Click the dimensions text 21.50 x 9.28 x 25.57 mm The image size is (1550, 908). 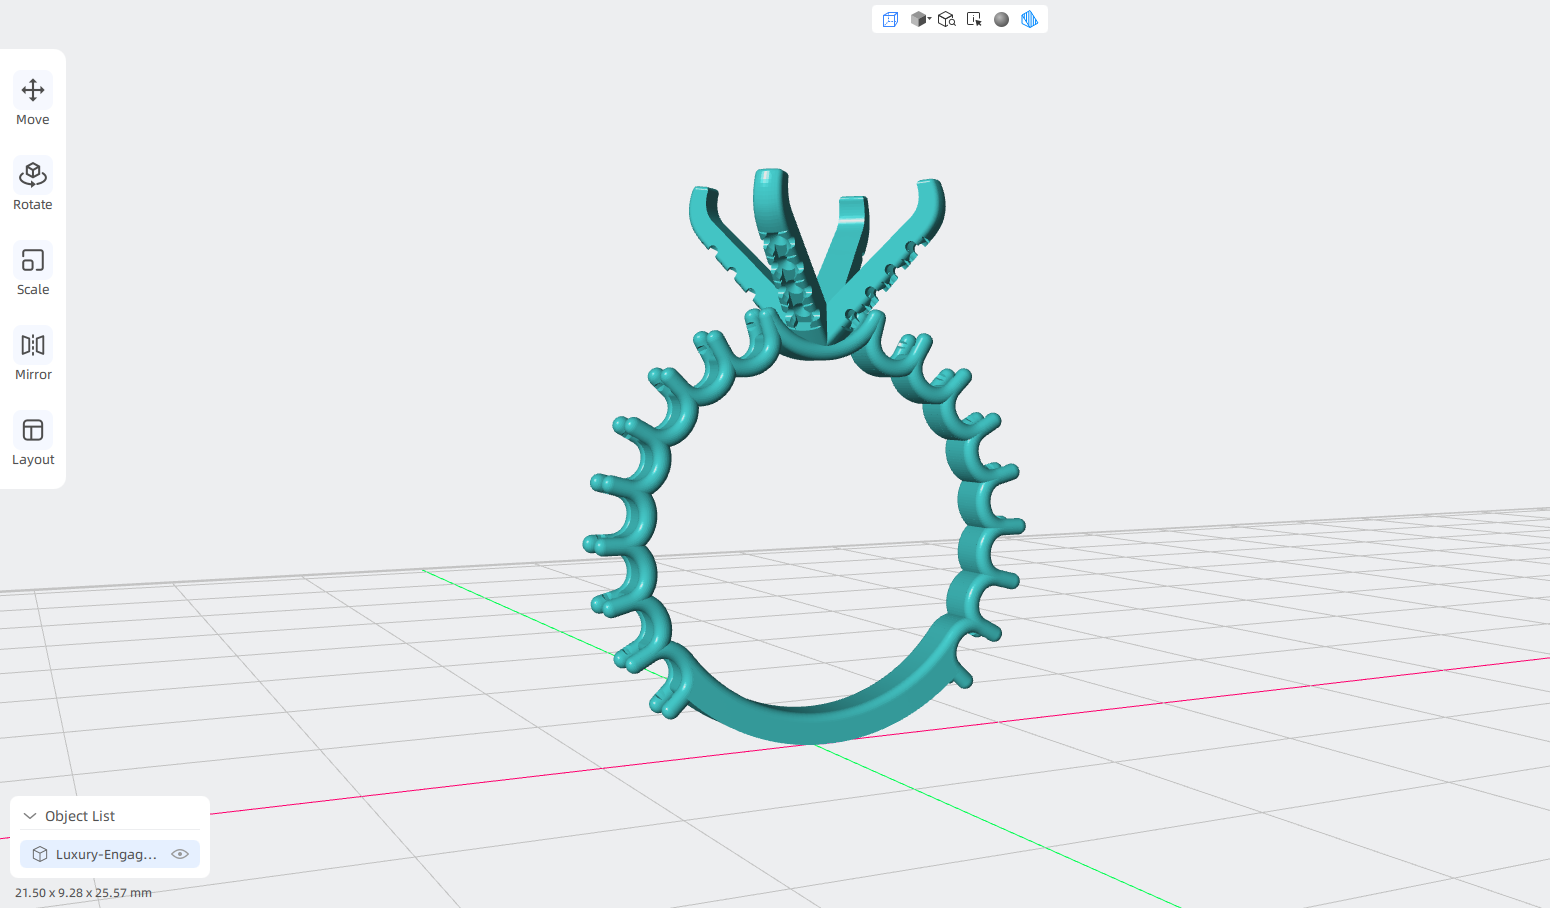pos(83,893)
